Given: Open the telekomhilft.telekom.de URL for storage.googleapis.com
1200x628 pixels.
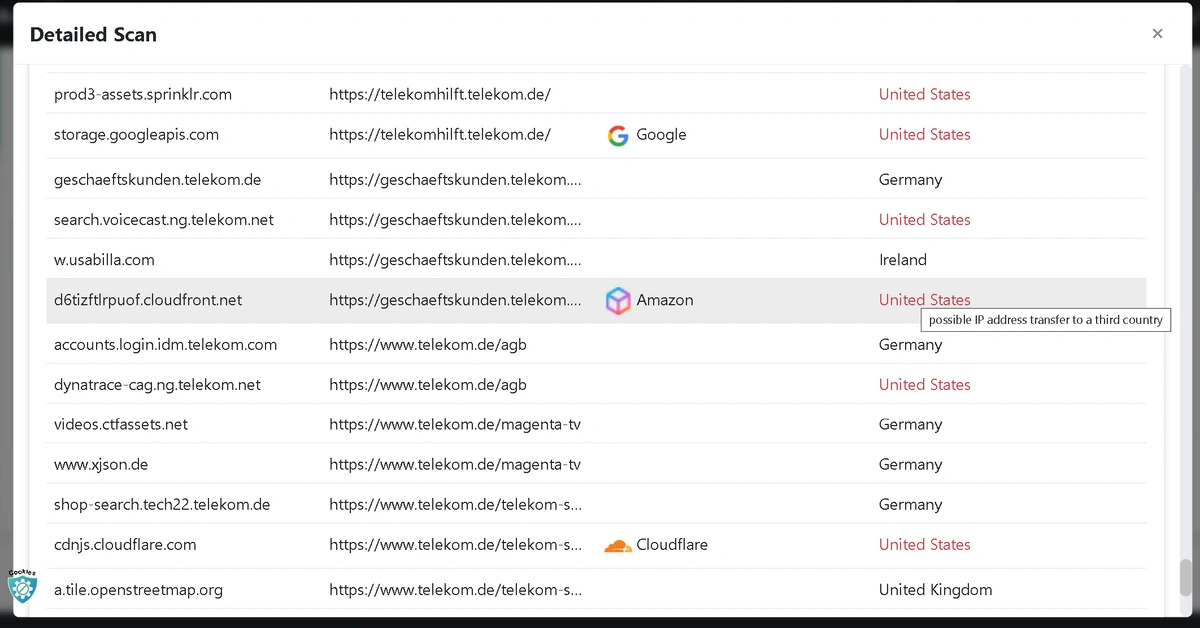Looking at the screenshot, I should (x=440, y=135).
